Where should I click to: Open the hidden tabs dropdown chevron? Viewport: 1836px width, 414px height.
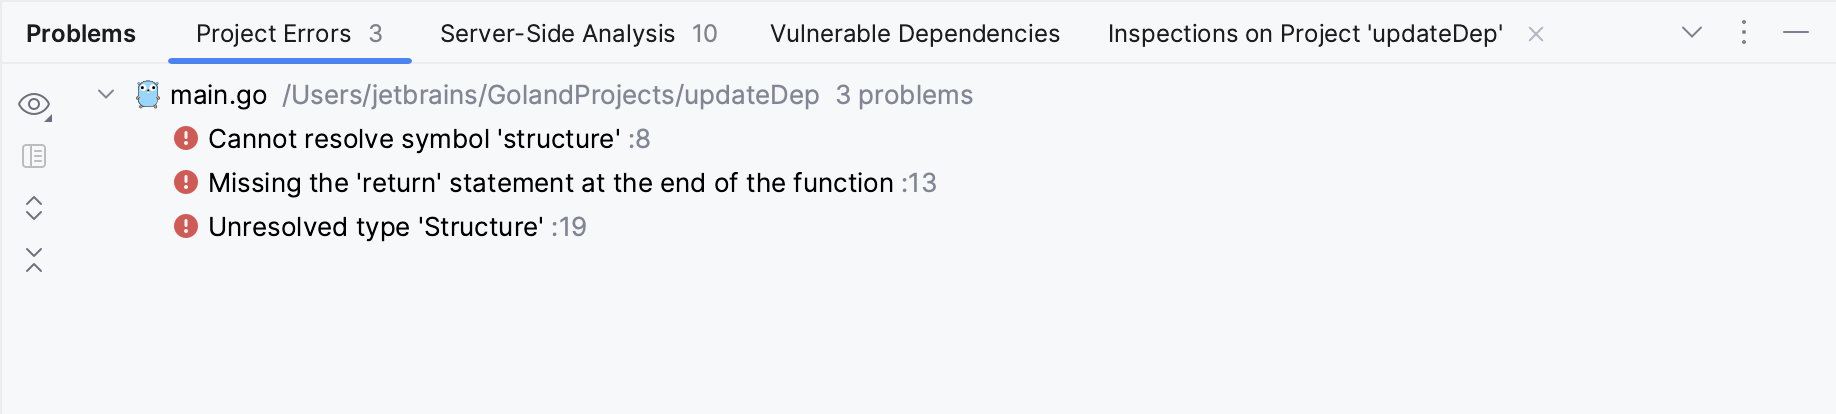click(x=1692, y=33)
